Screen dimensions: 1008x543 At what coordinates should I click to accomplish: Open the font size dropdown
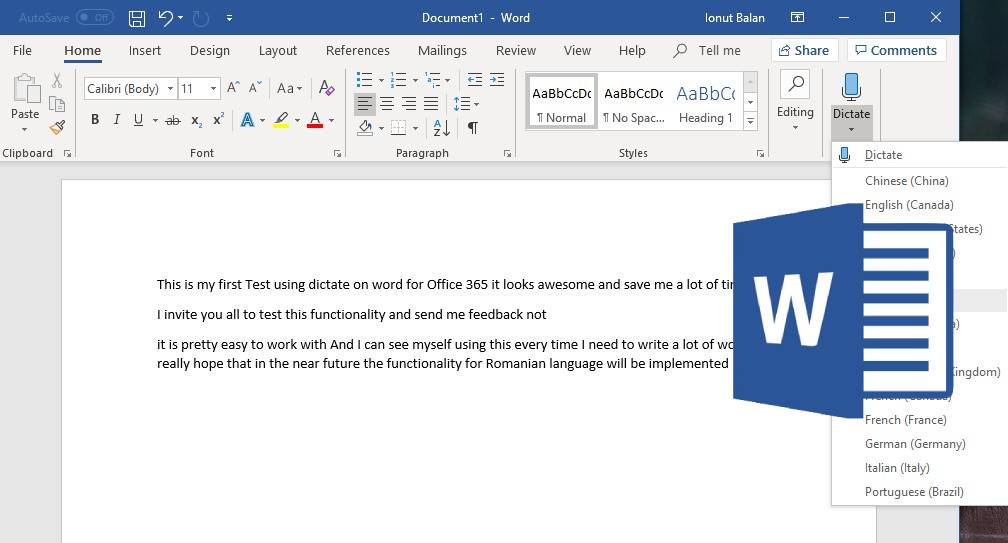tap(213, 88)
